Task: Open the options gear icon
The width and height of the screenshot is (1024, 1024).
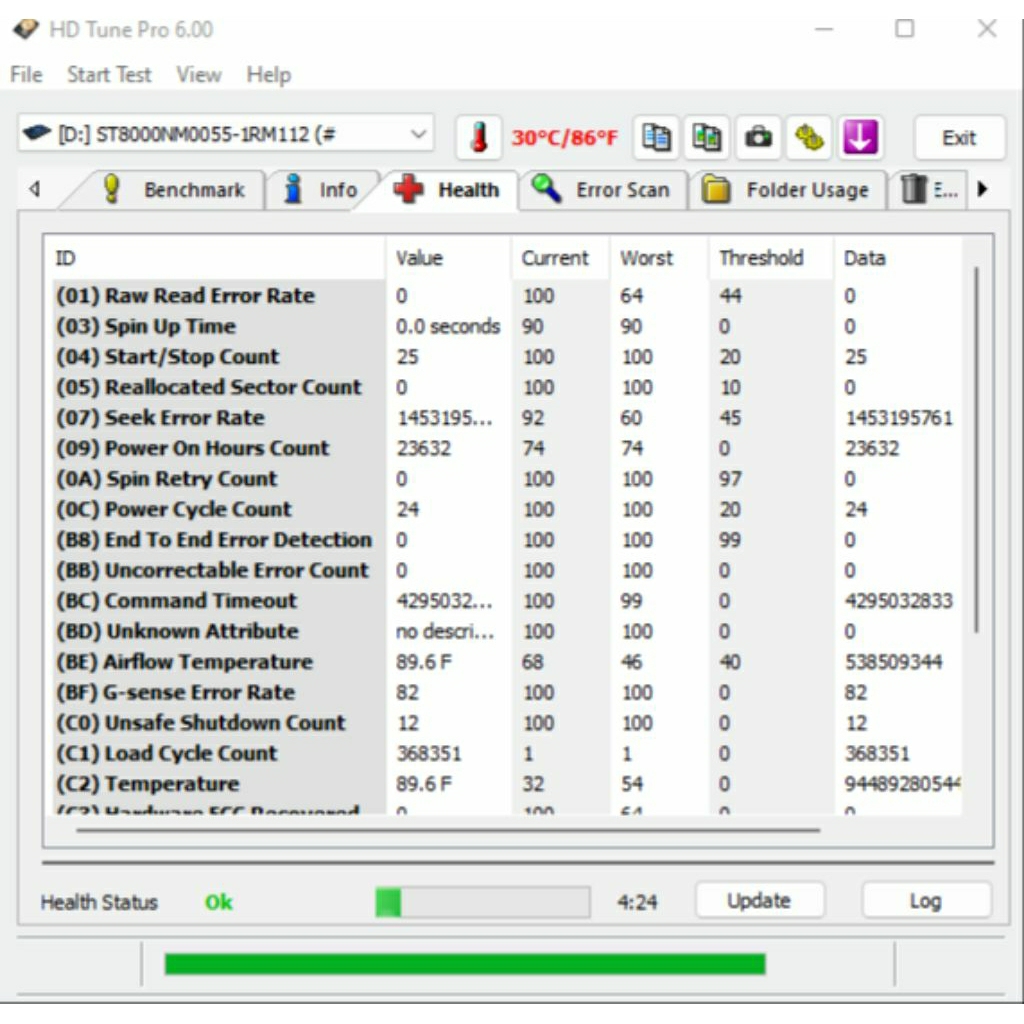Action: (x=809, y=138)
